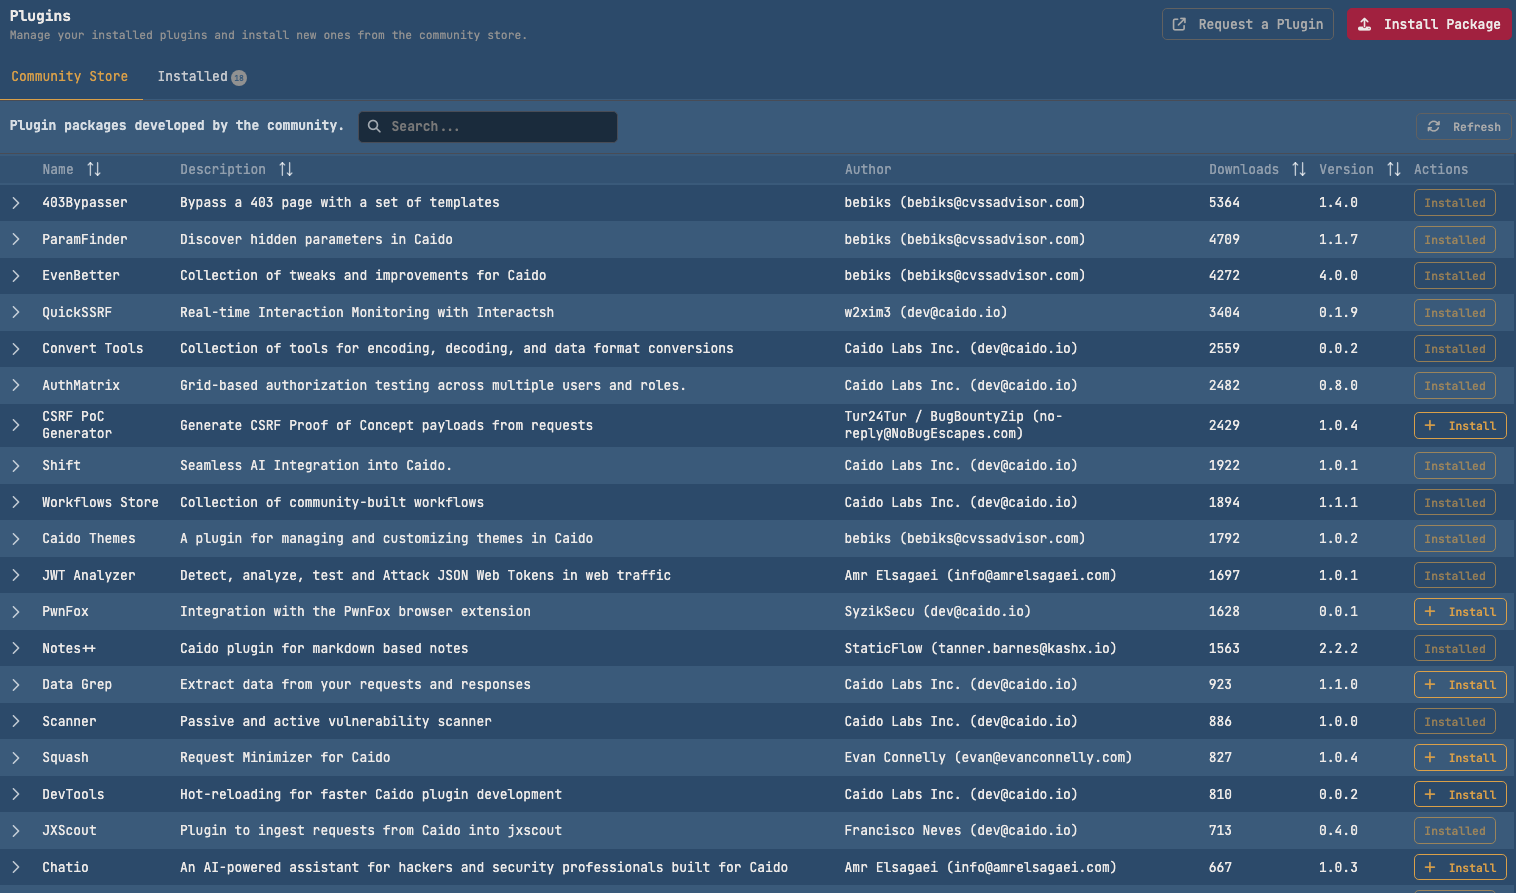Viewport: 1516px width, 893px height.
Task: Click the Actions column header
Action: pos(1441,169)
